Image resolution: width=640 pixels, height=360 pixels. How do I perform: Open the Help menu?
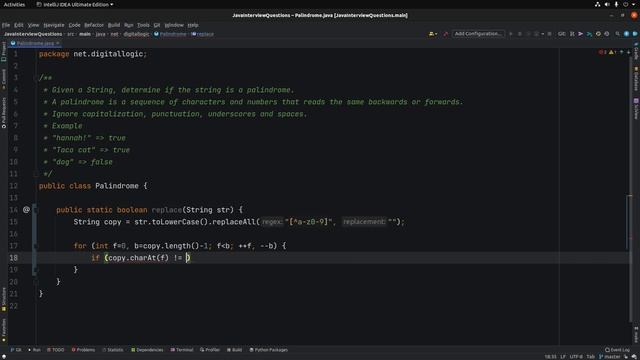193,25
